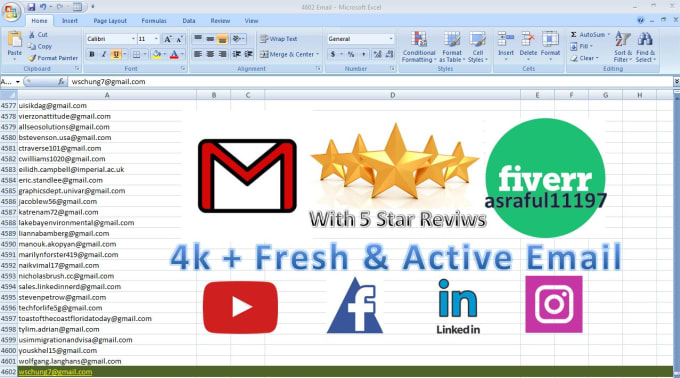Click Merge & Center
Screen dimensions: 680x378
coord(287,54)
